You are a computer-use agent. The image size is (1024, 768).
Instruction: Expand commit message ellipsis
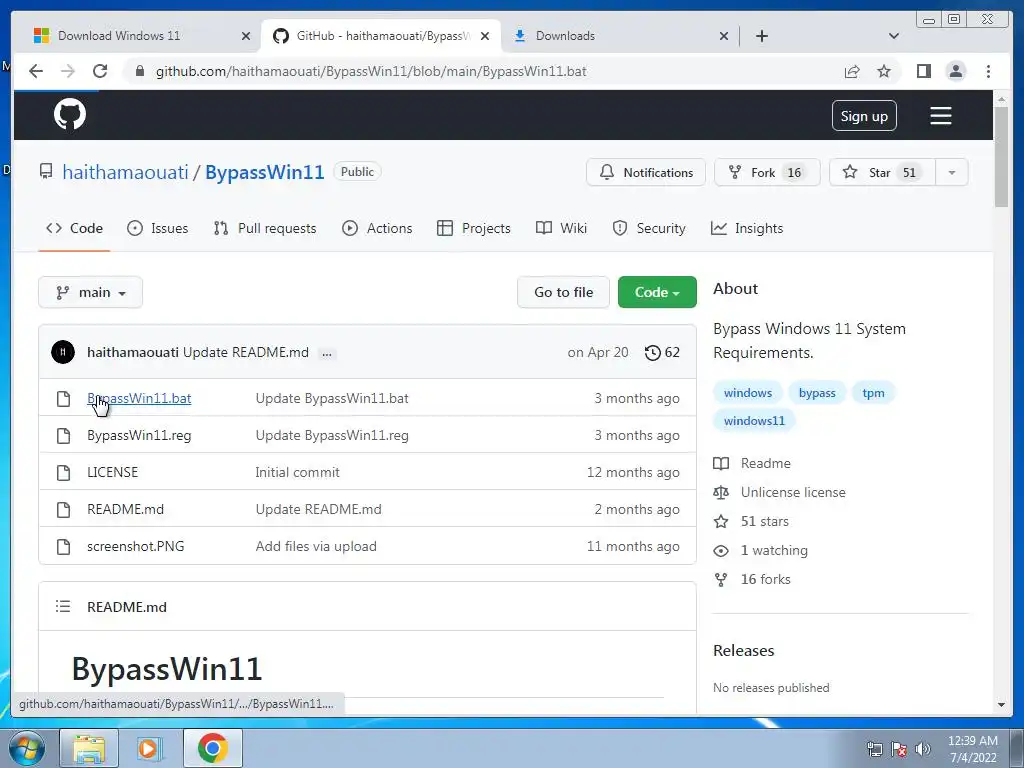[x=327, y=353]
